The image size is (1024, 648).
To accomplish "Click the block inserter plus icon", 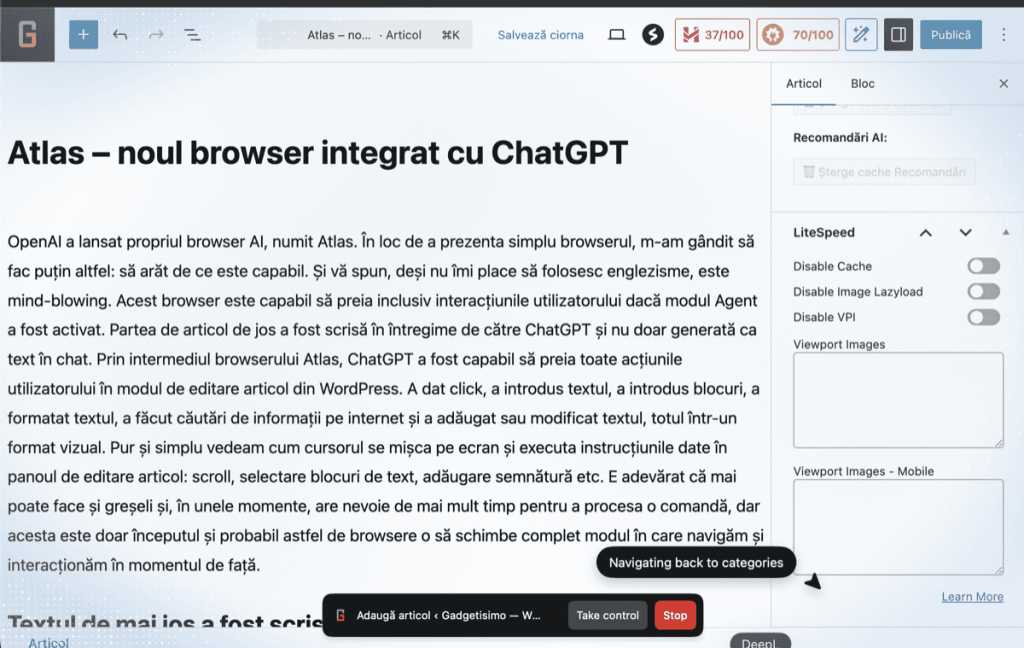I will click(83, 35).
